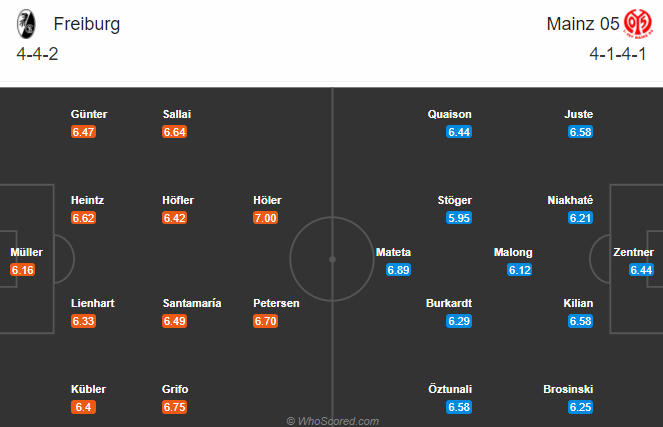Click the Mainz 05 club crest icon
Viewport: 663px width, 427px height.
638,24
